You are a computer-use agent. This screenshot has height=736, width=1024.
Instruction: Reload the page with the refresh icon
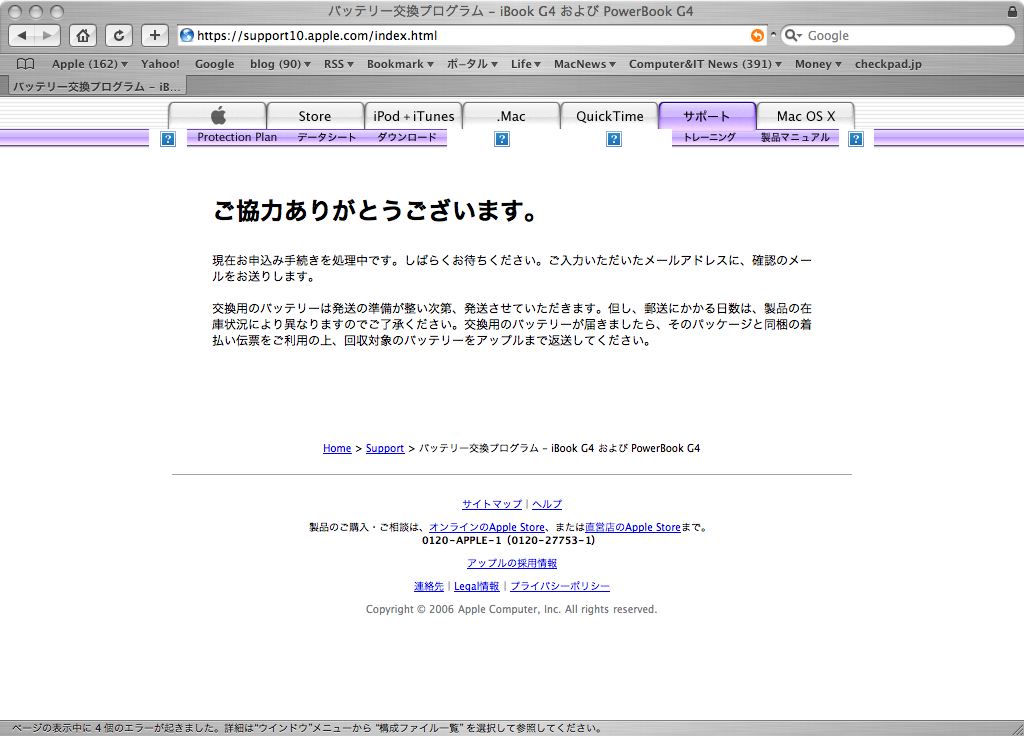click(x=119, y=35)
